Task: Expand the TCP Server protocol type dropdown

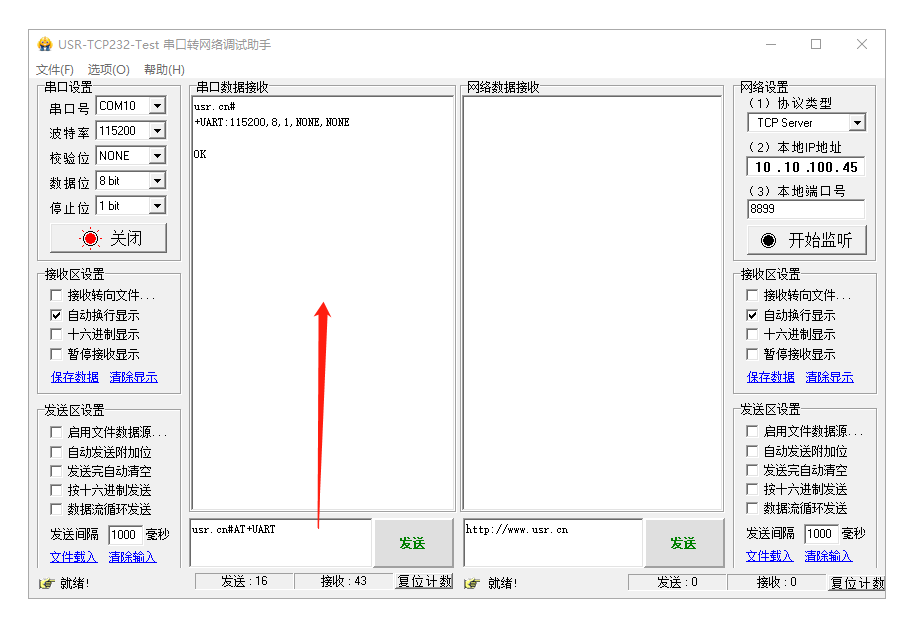Action: [x=857, y=123]
